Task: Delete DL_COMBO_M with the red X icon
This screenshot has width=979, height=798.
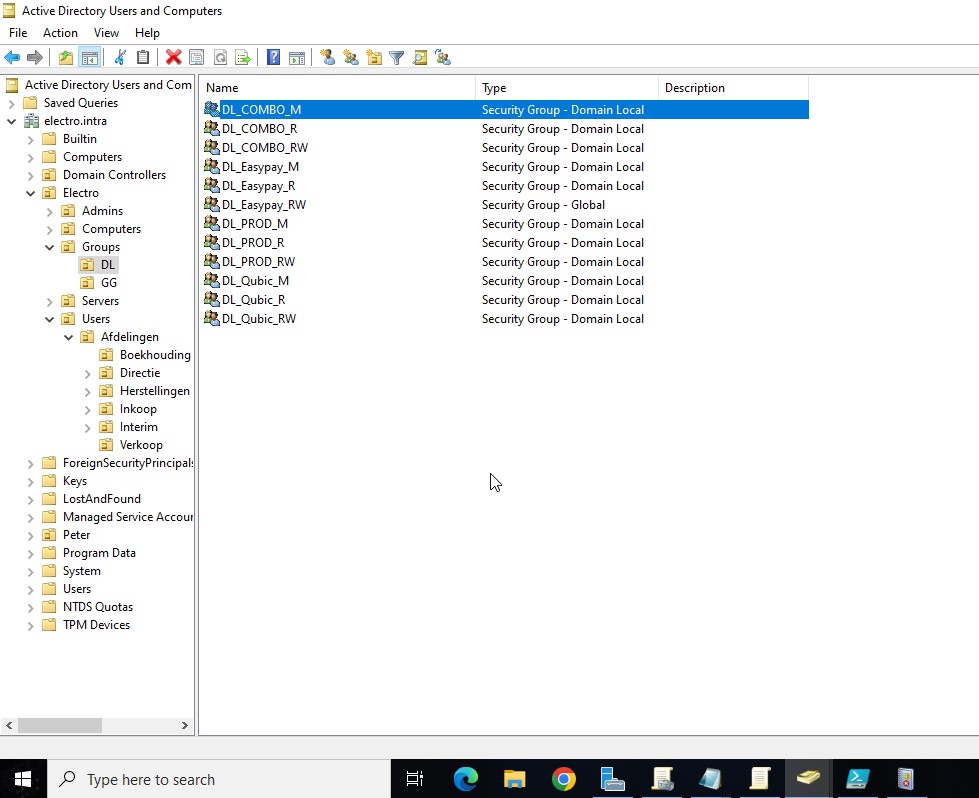Action: click(x=172, y=57)
